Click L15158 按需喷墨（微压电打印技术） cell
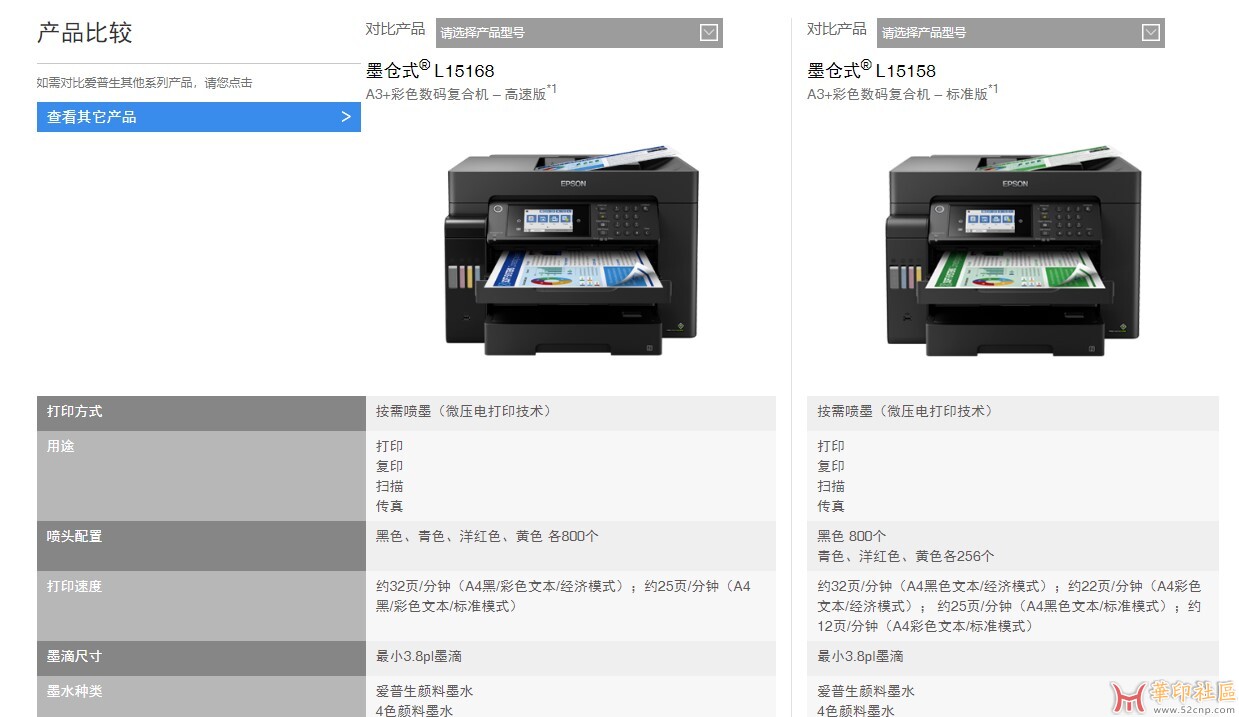Screen dimensions: 1239x717 point(1013,411)
